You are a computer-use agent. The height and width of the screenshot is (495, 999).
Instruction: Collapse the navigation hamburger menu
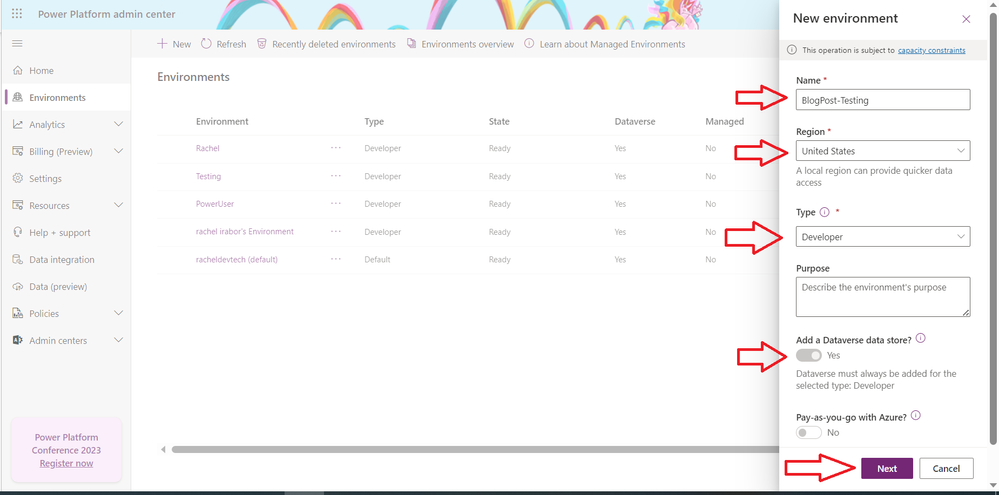coord(17,43)
